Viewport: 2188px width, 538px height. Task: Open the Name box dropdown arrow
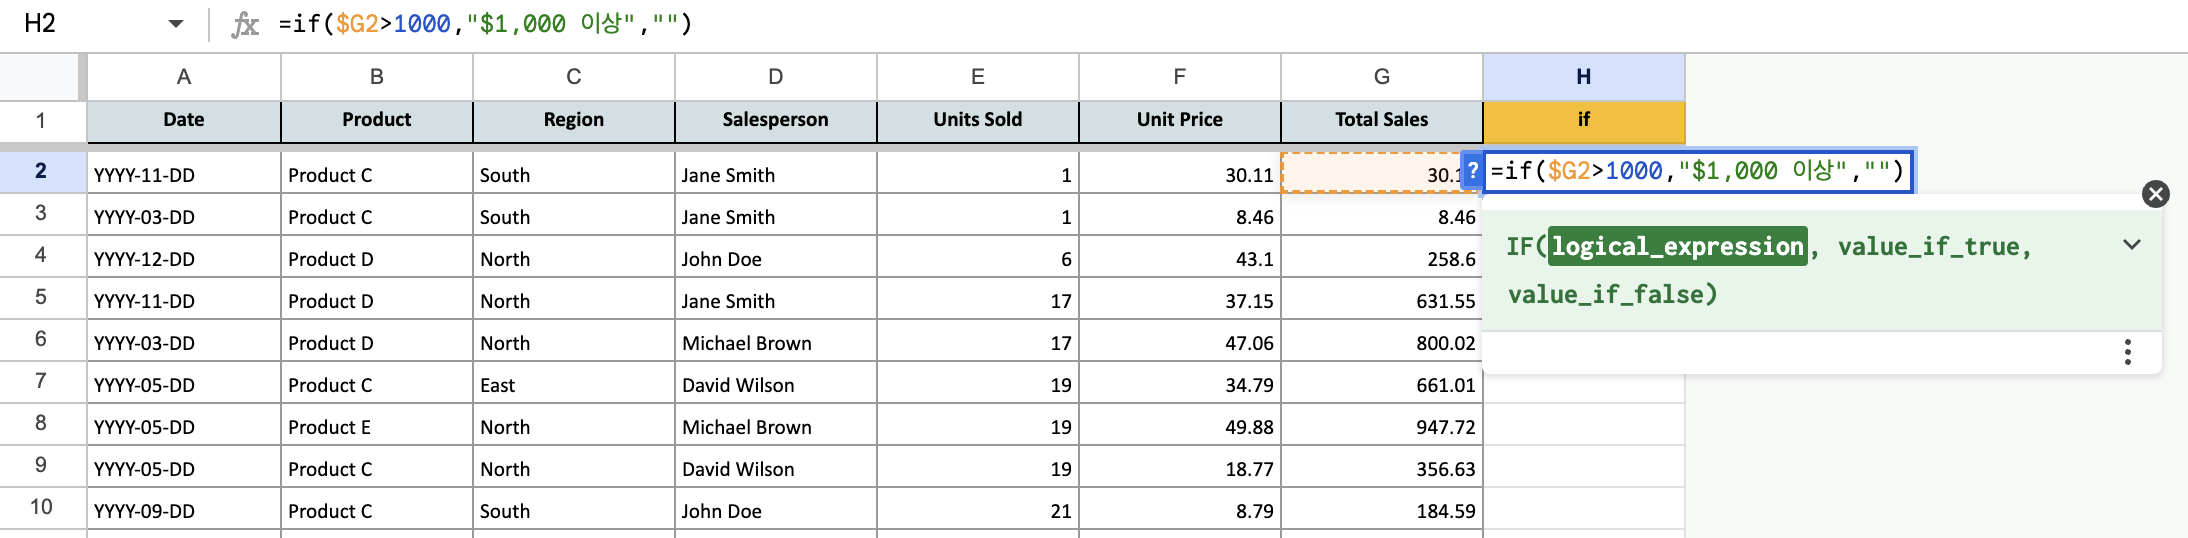click(x=176, y=23)
